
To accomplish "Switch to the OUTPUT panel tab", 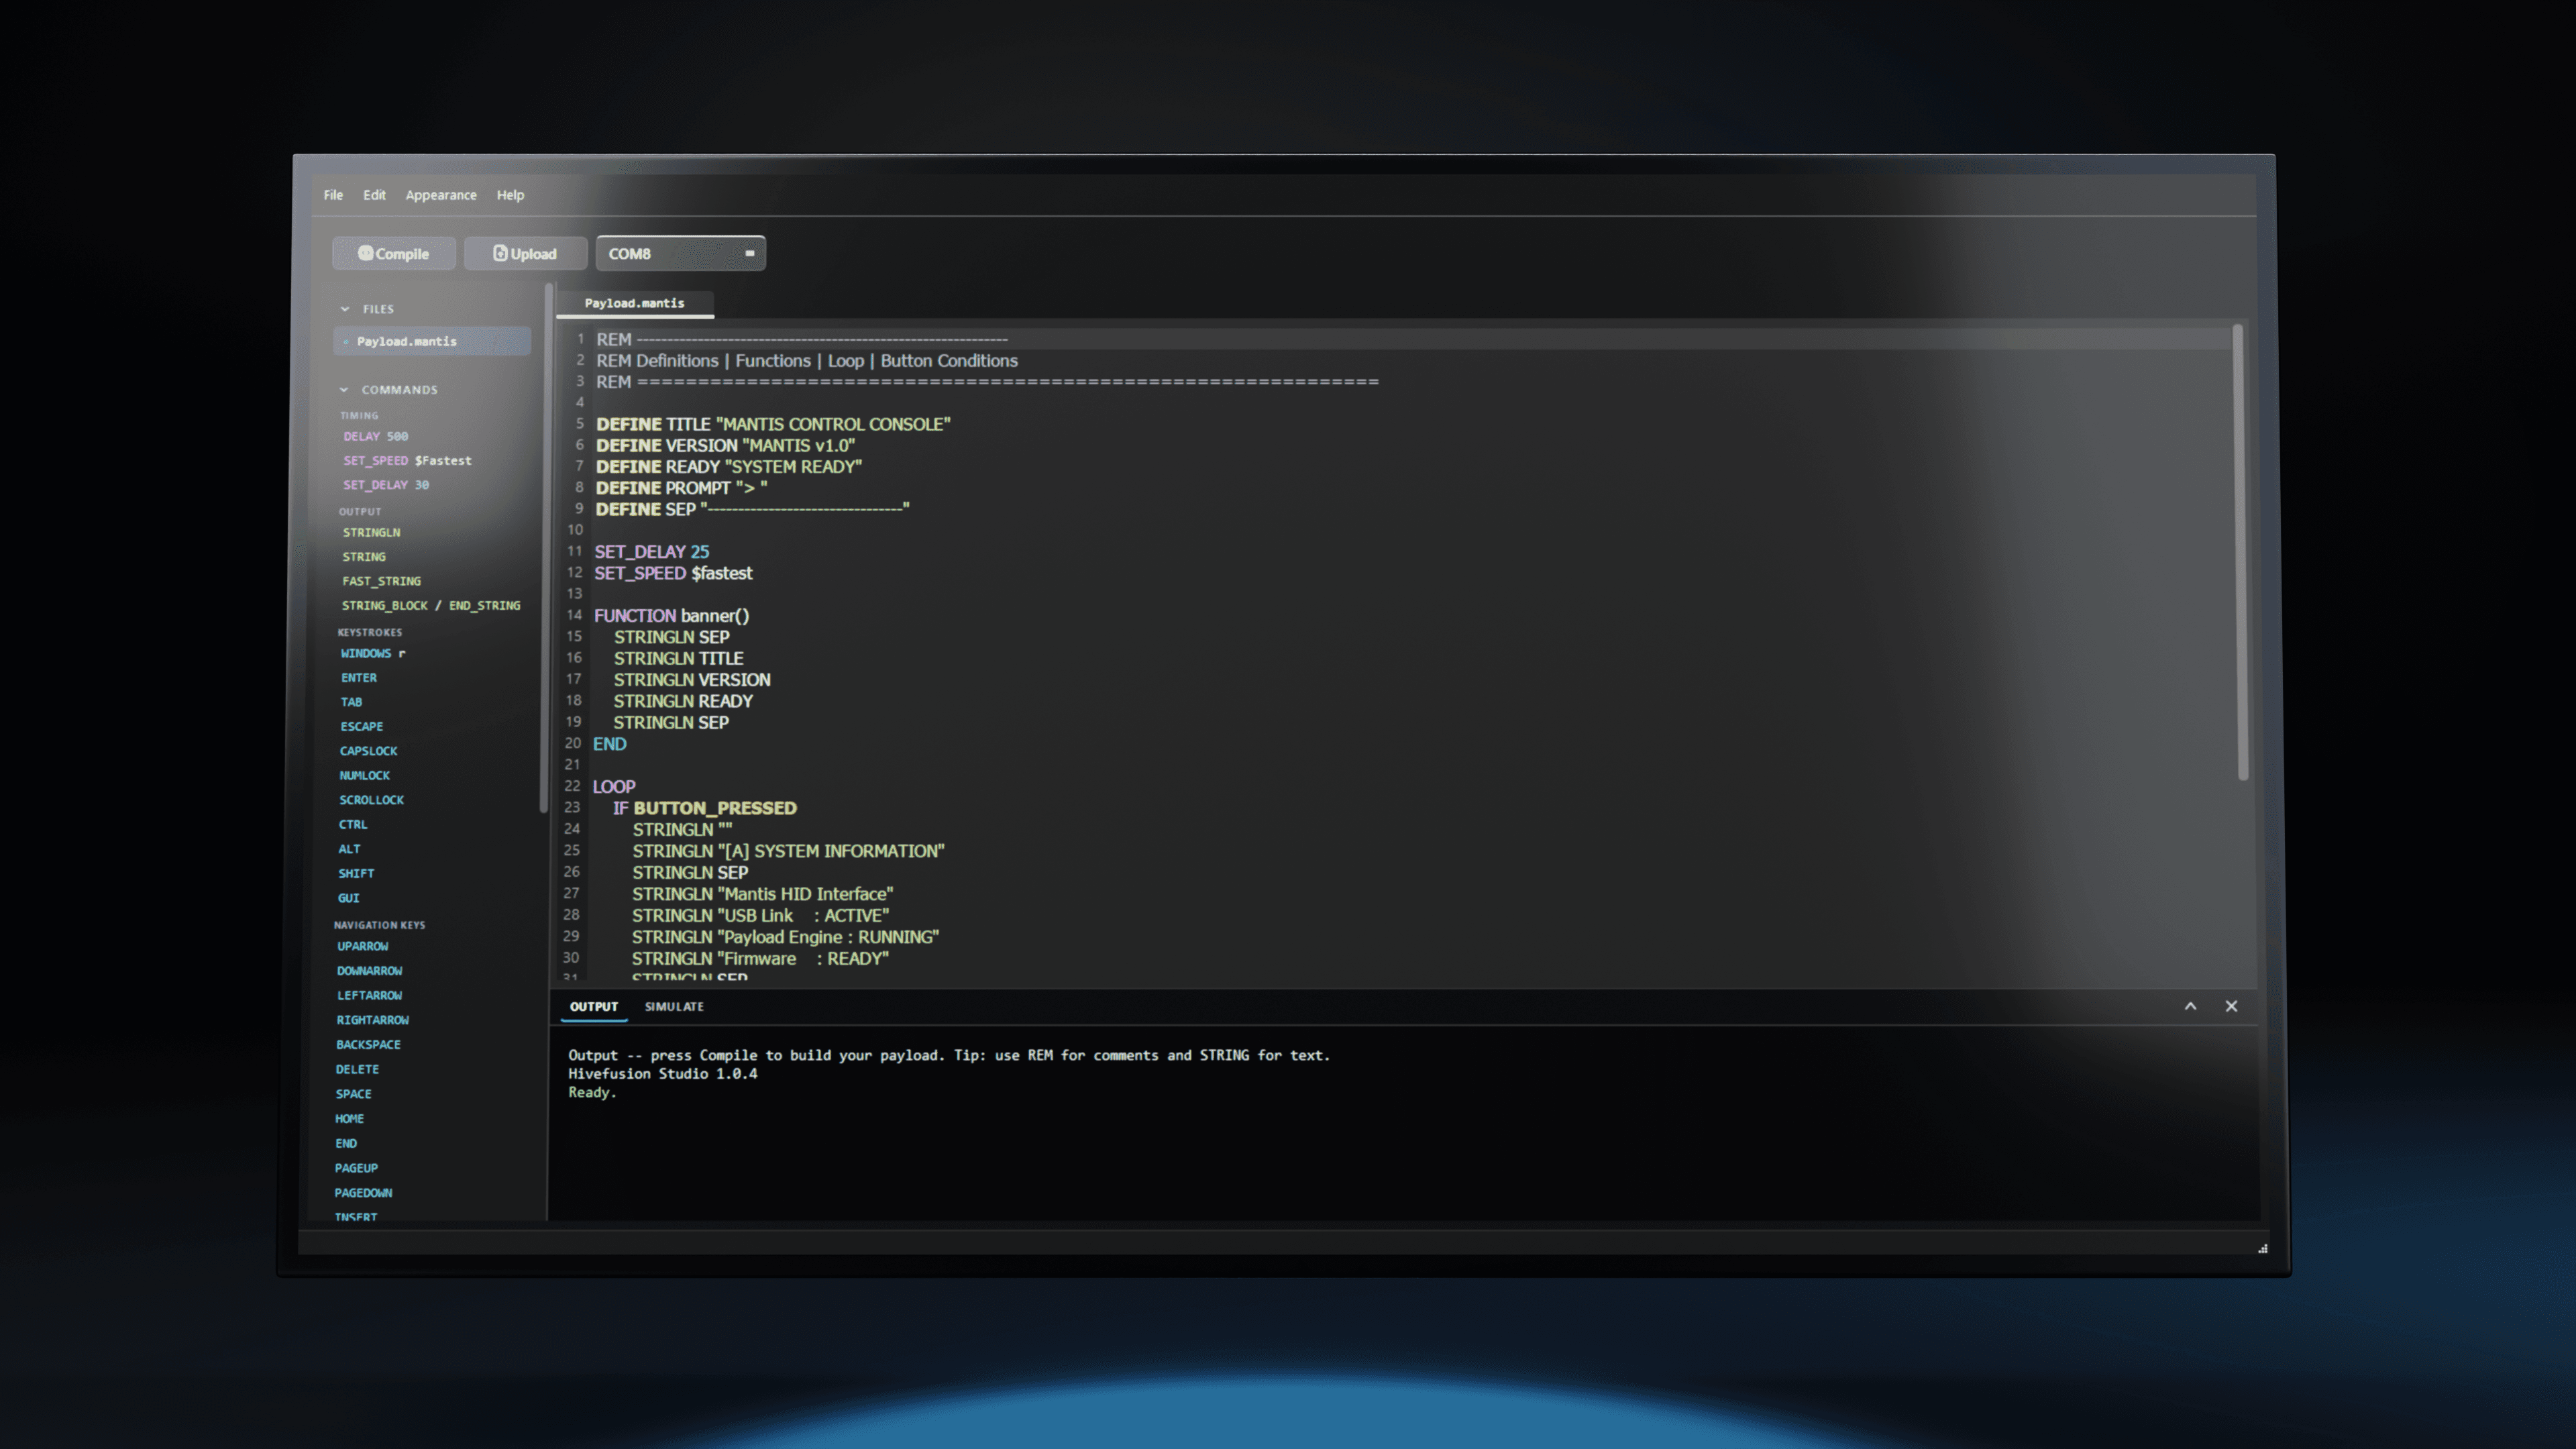I will coord(594,1007).
